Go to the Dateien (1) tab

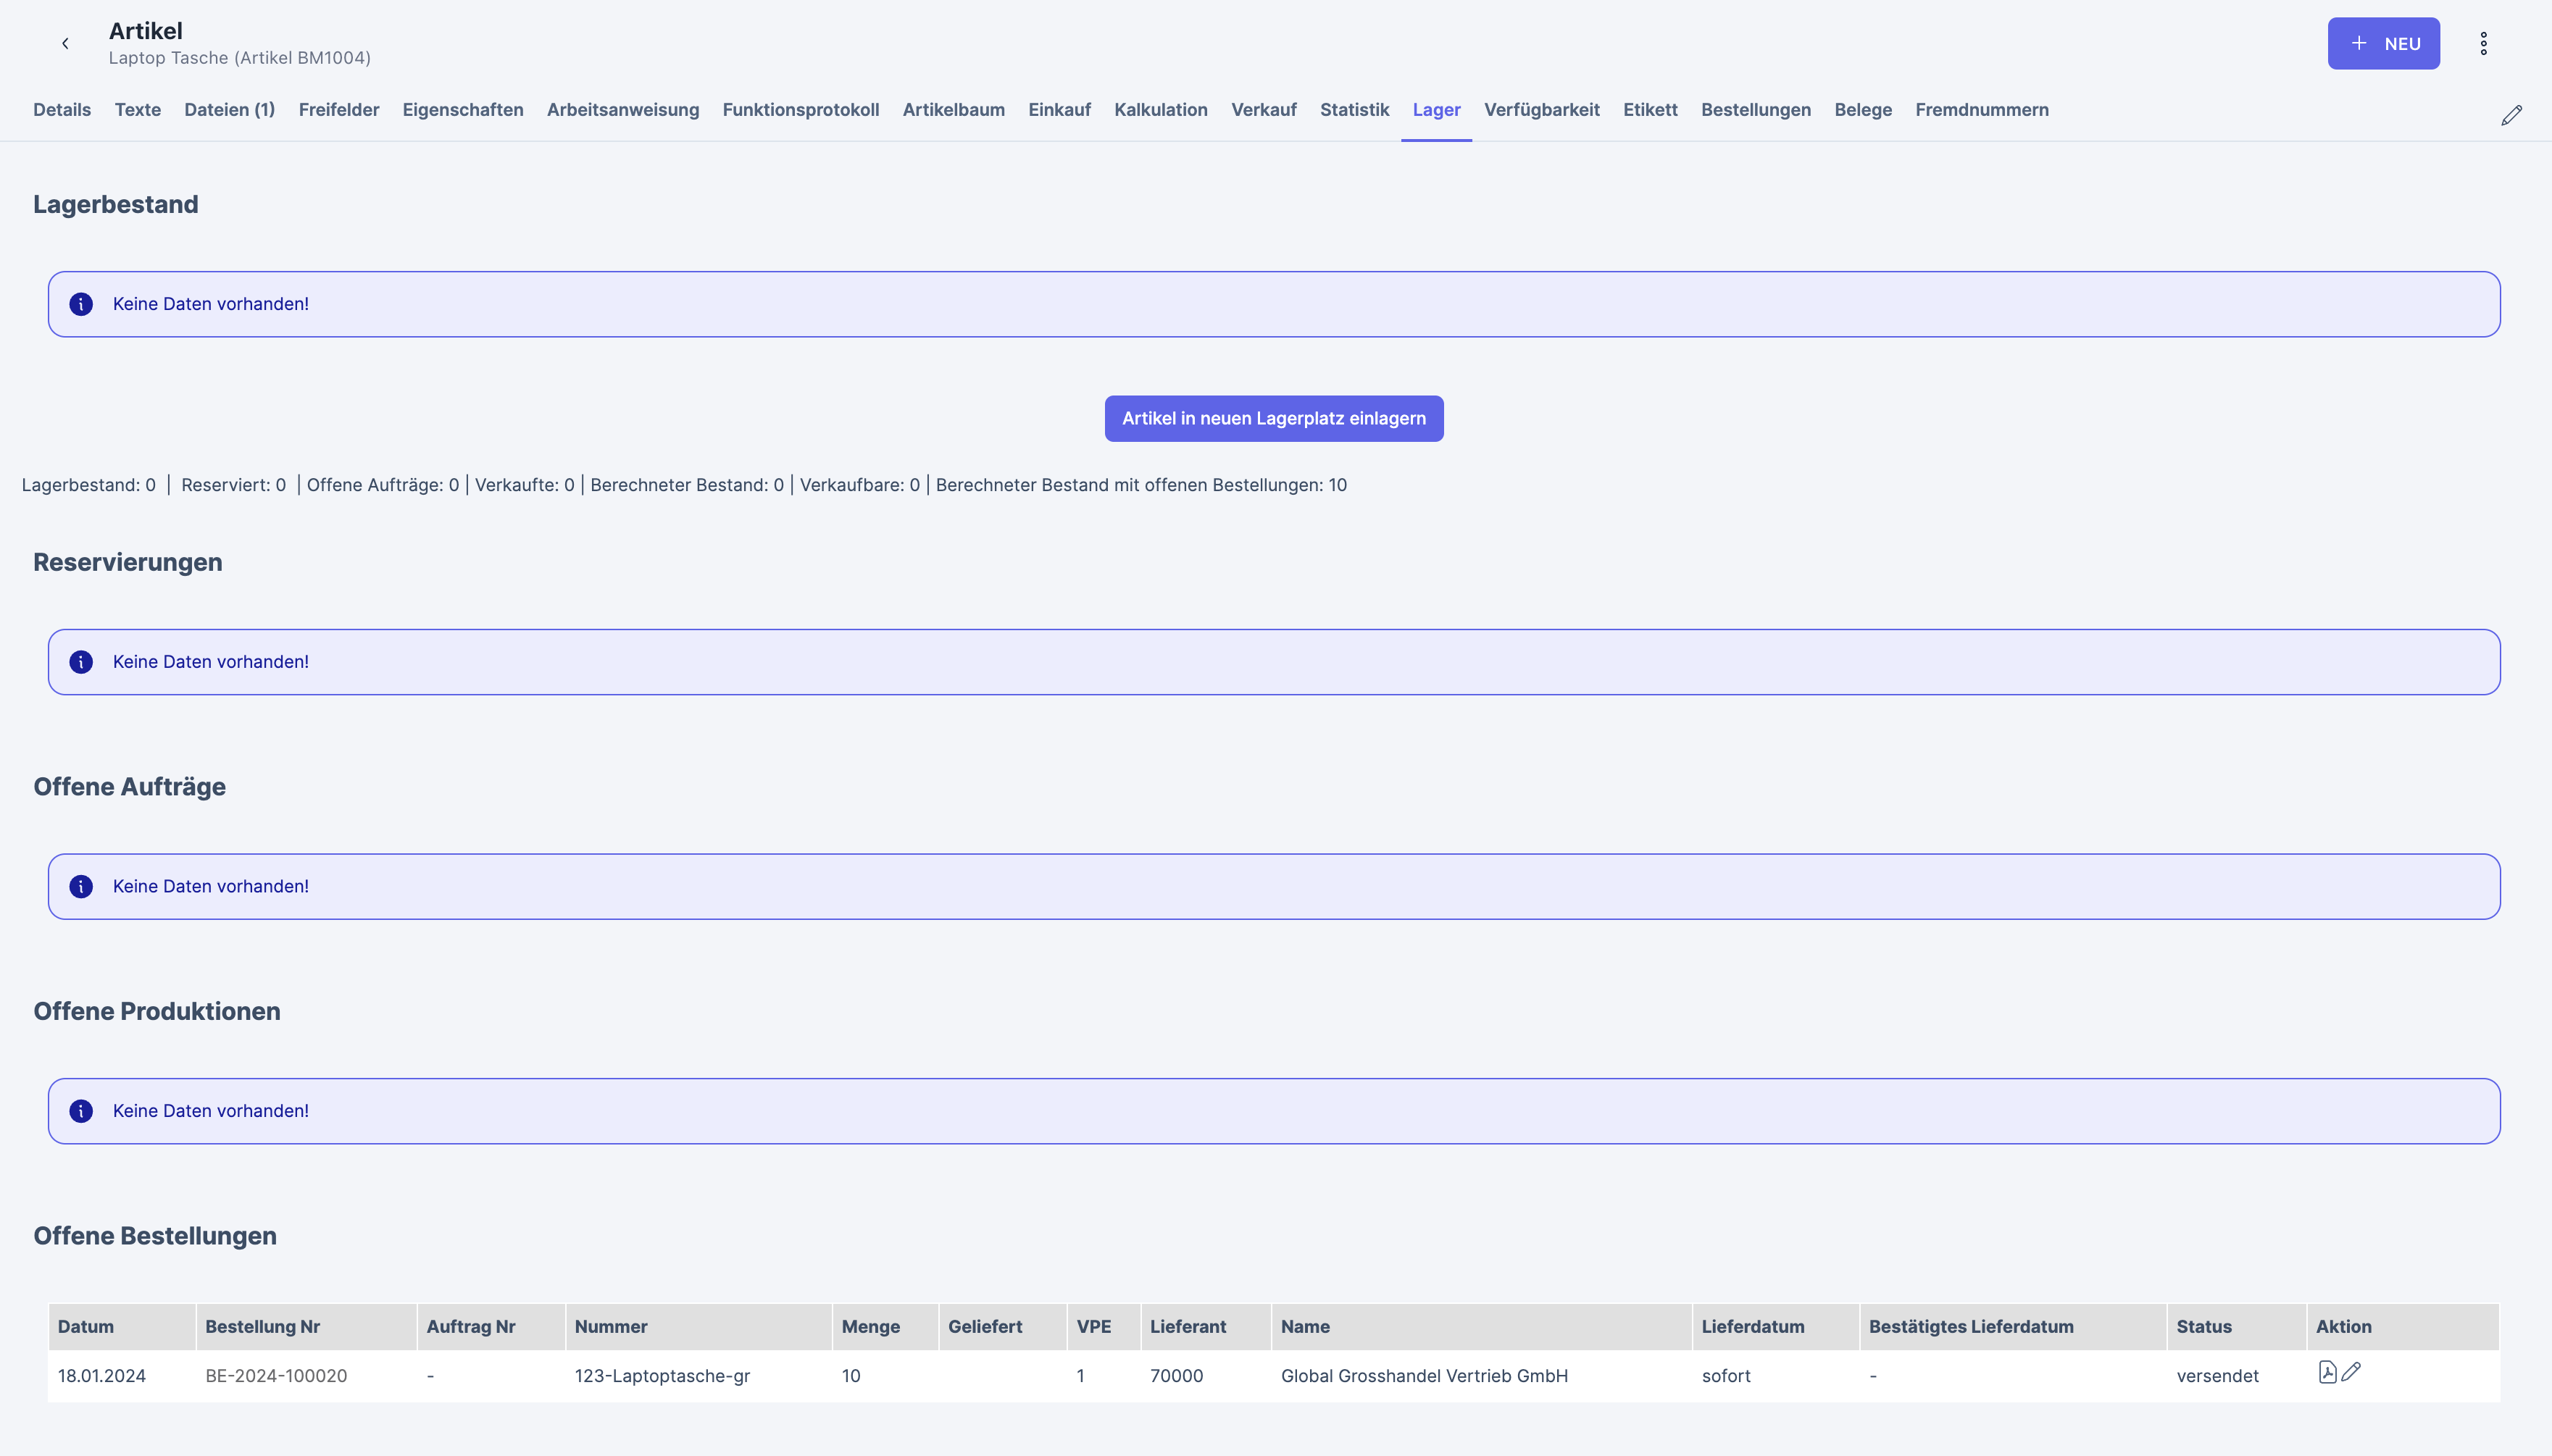(229, 110)
